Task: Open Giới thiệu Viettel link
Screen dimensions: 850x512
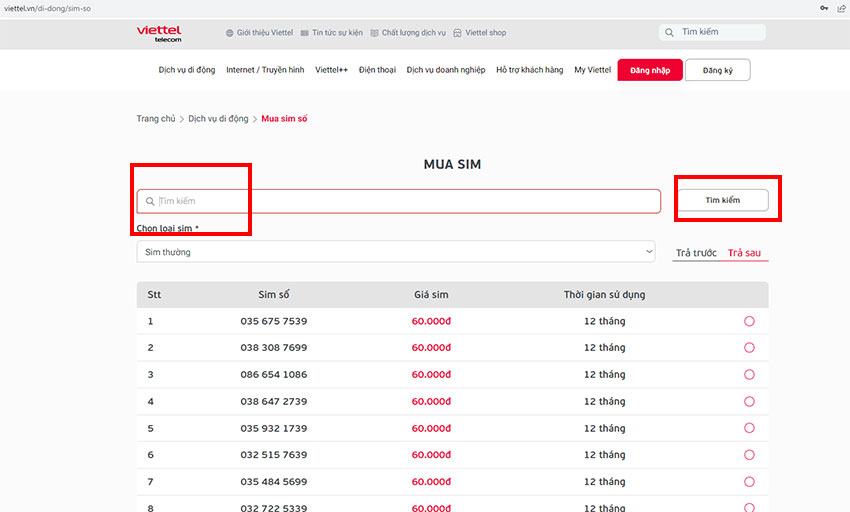Action: (x=265, y=33)
